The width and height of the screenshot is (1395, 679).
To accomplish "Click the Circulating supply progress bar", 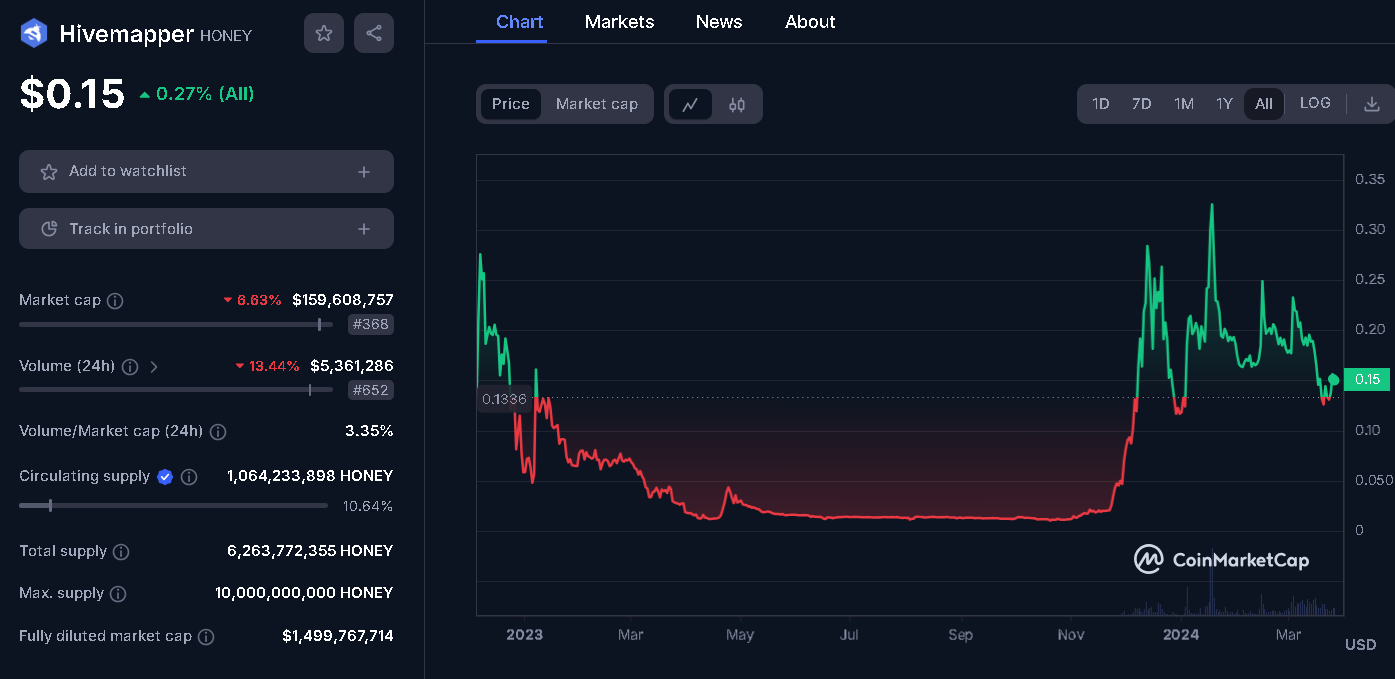I will (173, 506).
